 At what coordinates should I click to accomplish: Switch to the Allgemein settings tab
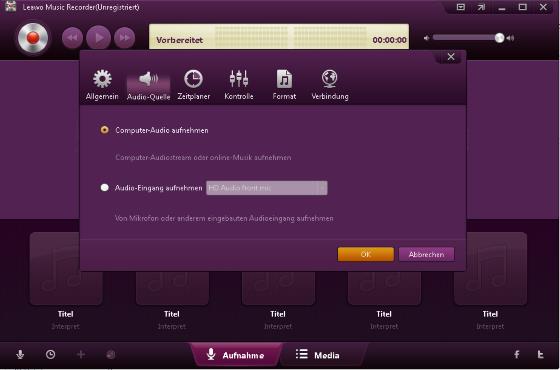(102, 85)
